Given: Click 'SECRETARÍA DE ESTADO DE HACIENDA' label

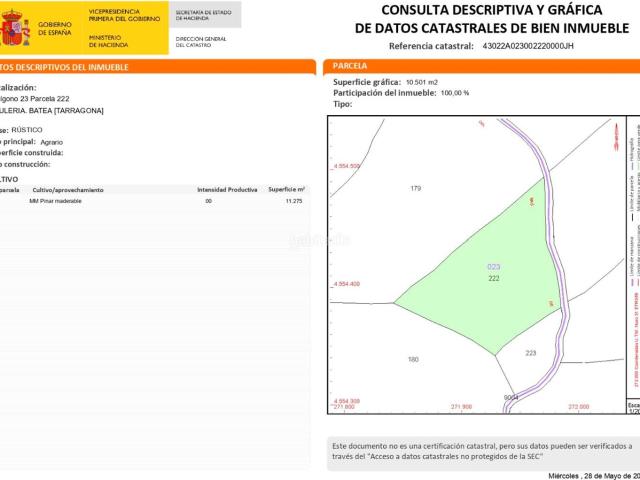Looking at the screenshot, I should [203, 16].
